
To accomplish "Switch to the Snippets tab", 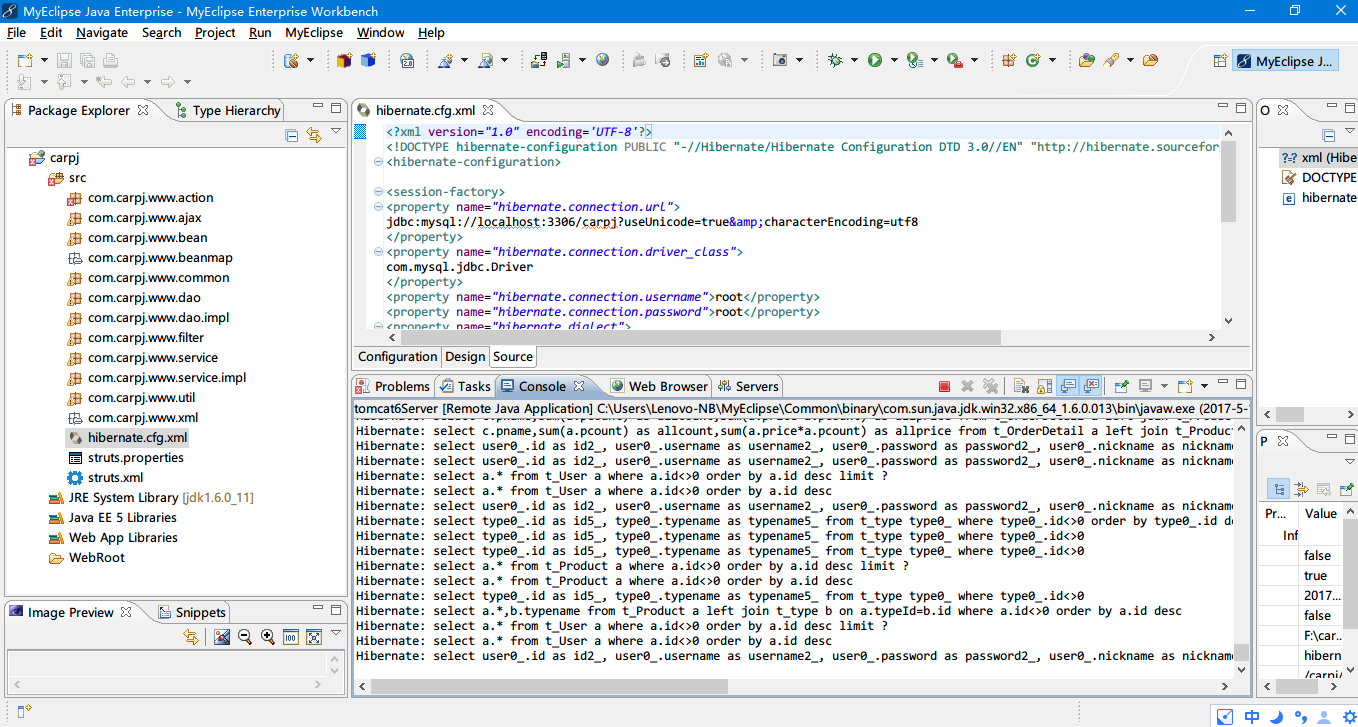I will (x=193, y=612).
